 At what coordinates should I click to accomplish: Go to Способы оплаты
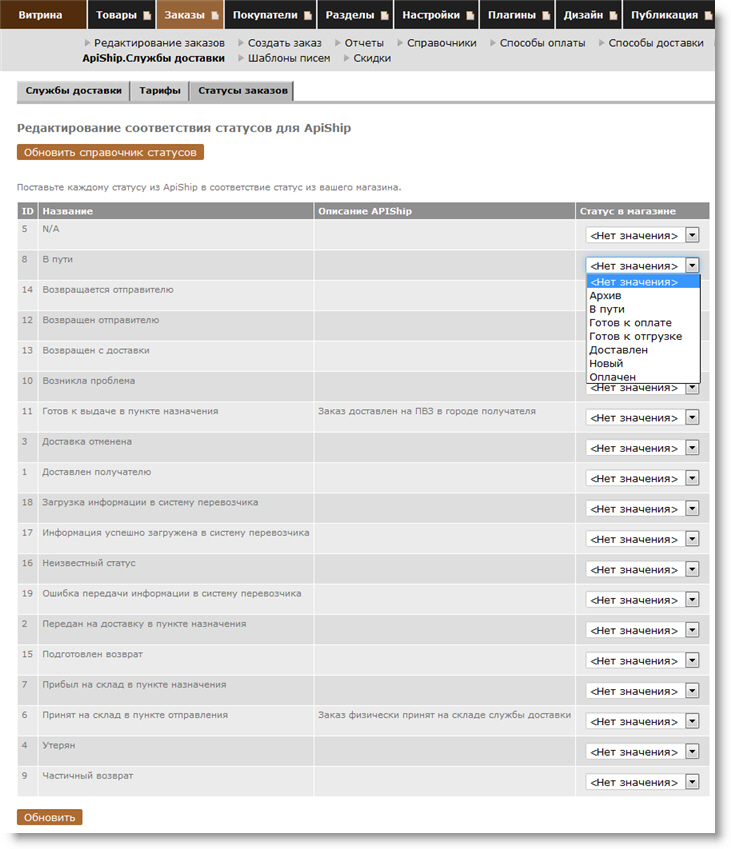pyautogui.click(x=542, y=43)
